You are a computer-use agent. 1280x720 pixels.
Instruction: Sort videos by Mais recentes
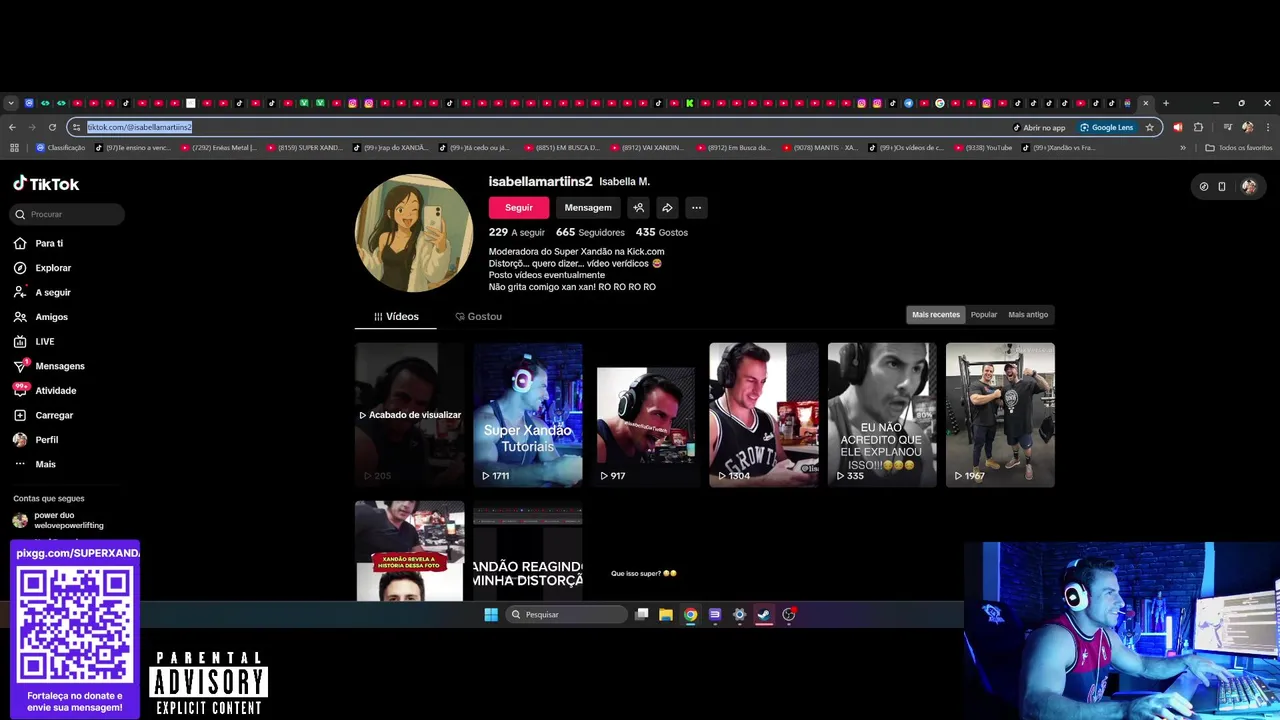pyautogui.click(x=936, y=315)
